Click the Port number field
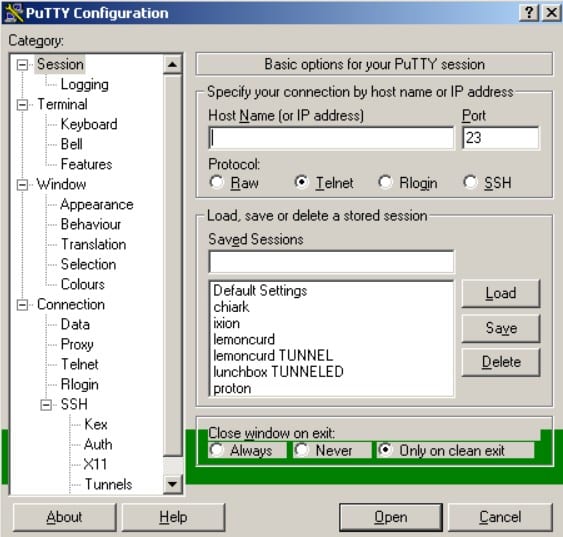Image resolution: width=563 pixels, height=537 pixels. (x=501, y=138)
